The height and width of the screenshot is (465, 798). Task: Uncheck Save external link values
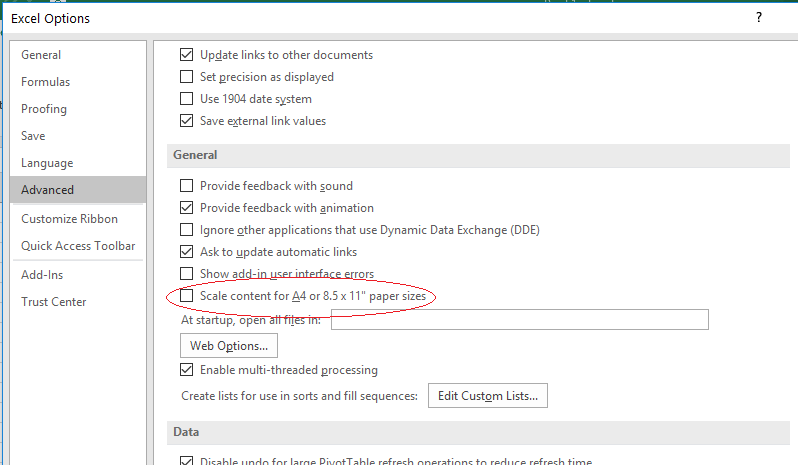point(187,121)
